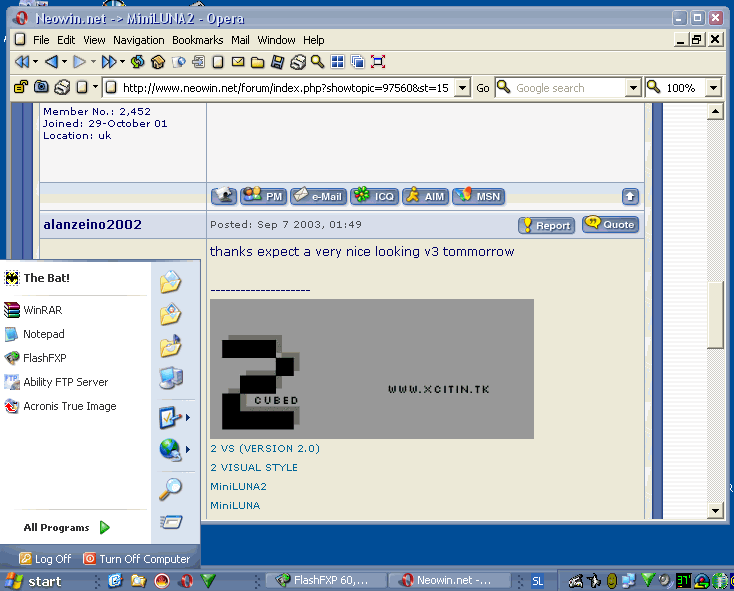Open the Navigation menu in Opera
The width and height of the screenshot is (734, 591).
click(138, 40)
